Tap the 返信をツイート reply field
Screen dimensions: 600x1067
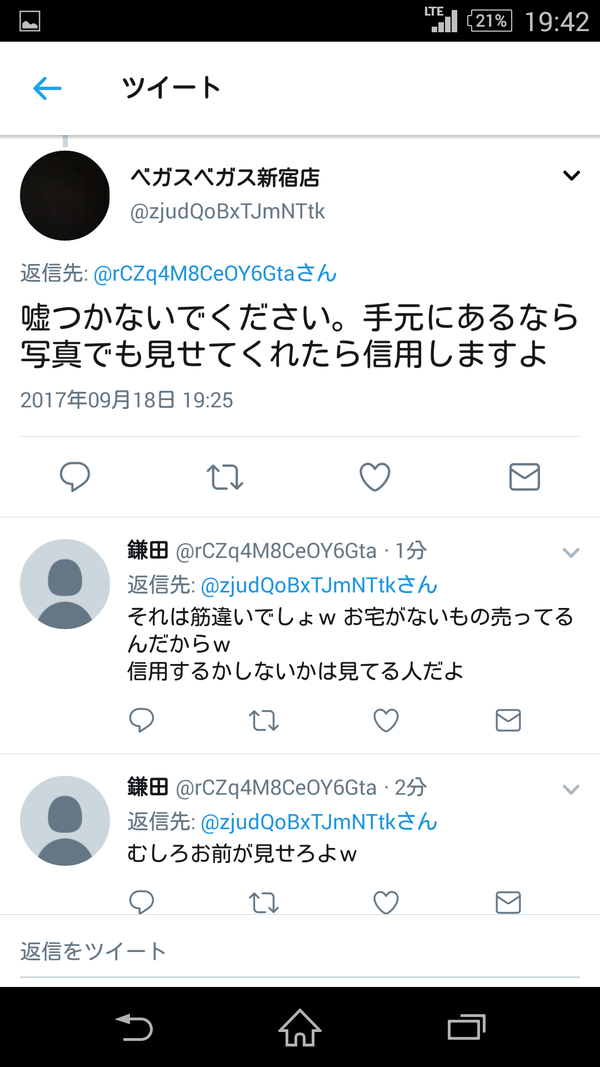tap(300, 951)
